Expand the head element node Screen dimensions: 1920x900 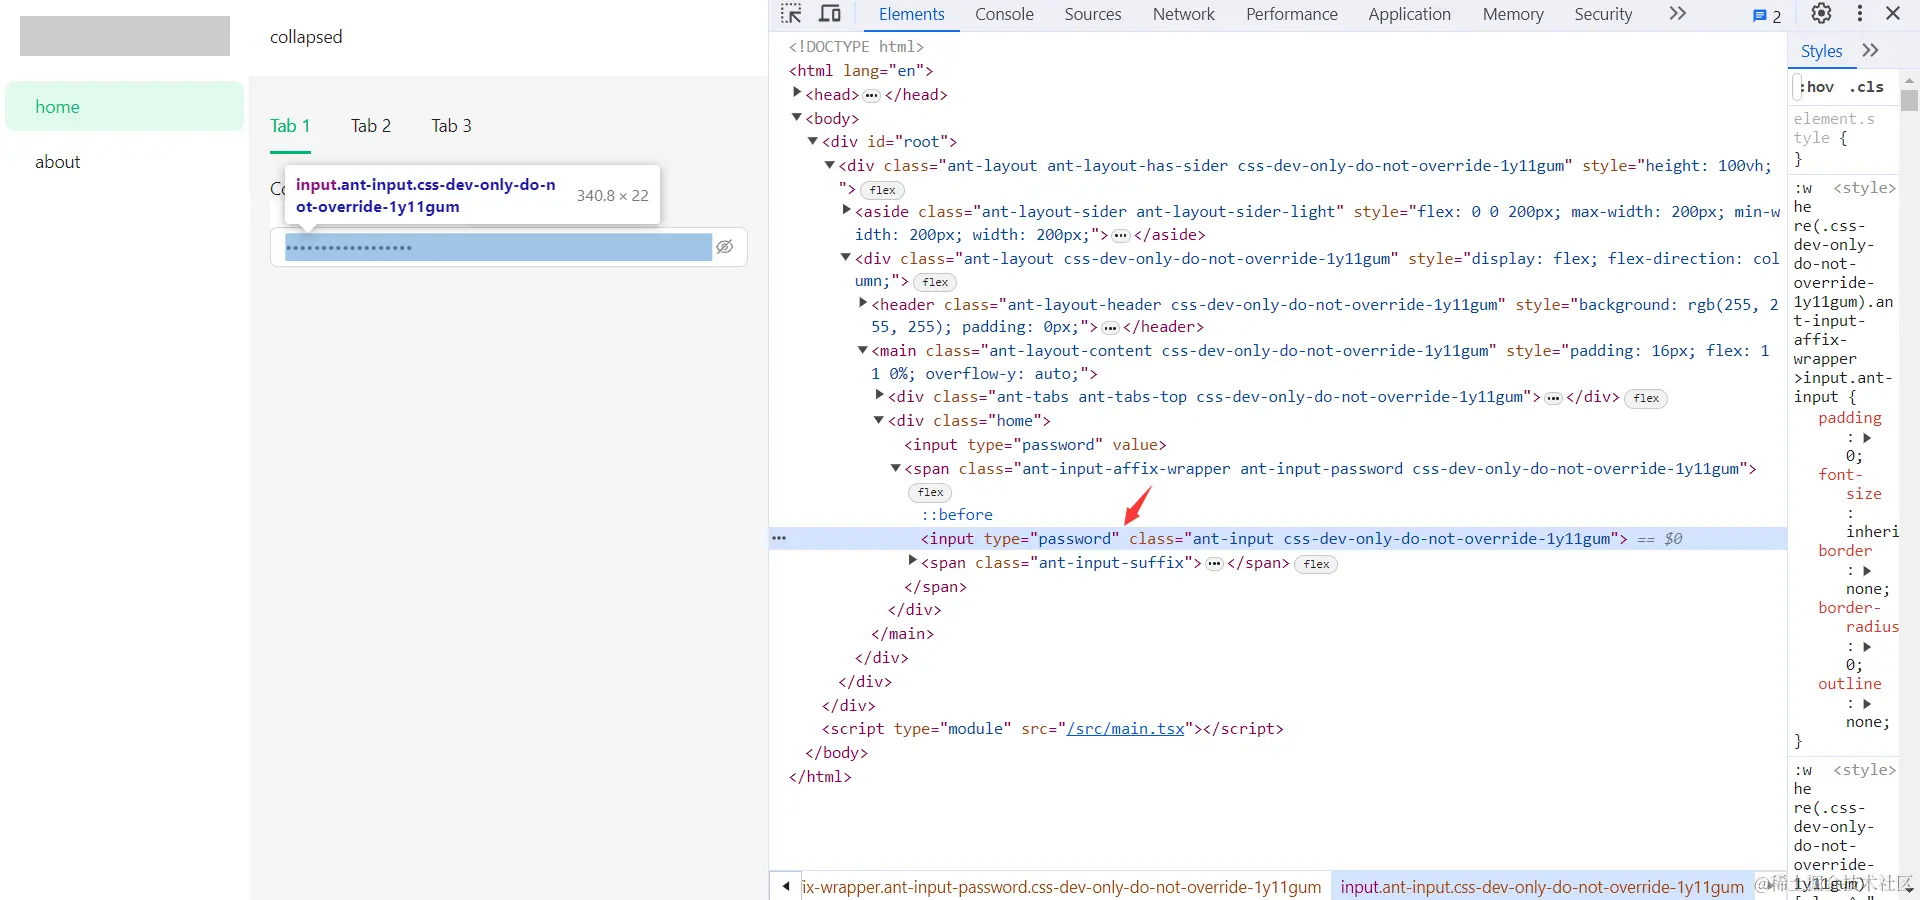pos(797,93)
